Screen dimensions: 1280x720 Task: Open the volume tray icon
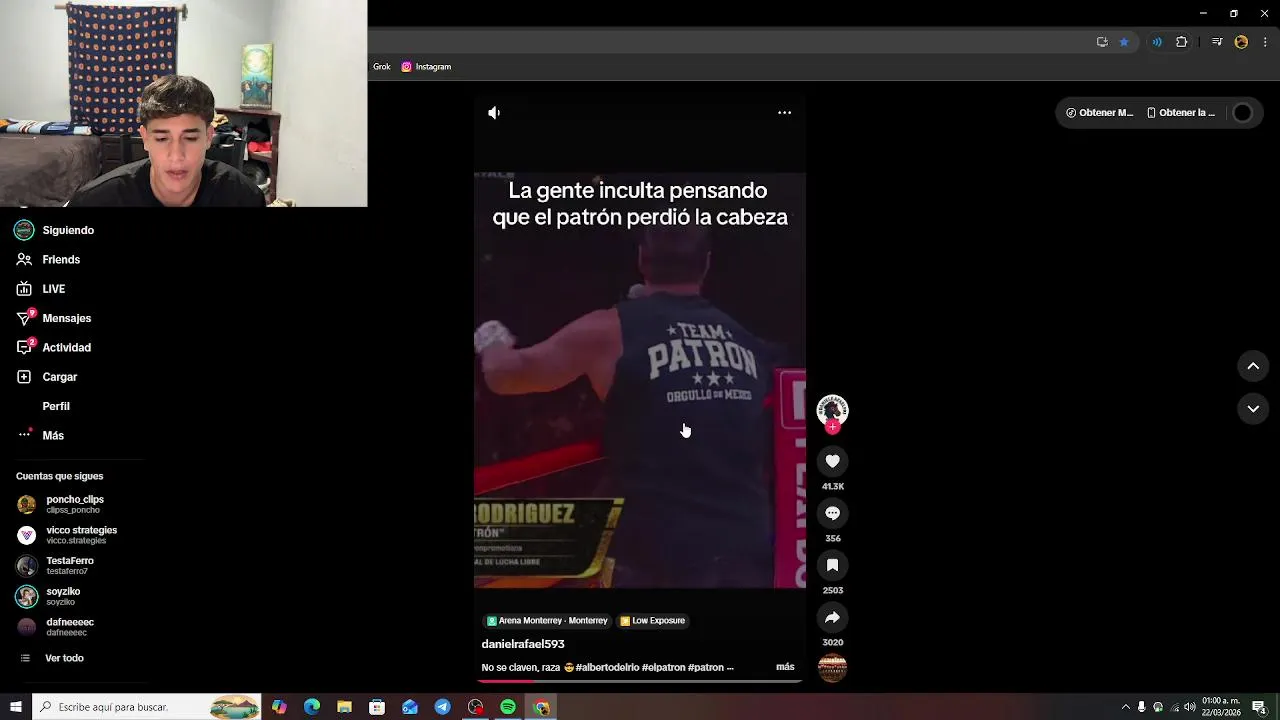[1190, 707]
